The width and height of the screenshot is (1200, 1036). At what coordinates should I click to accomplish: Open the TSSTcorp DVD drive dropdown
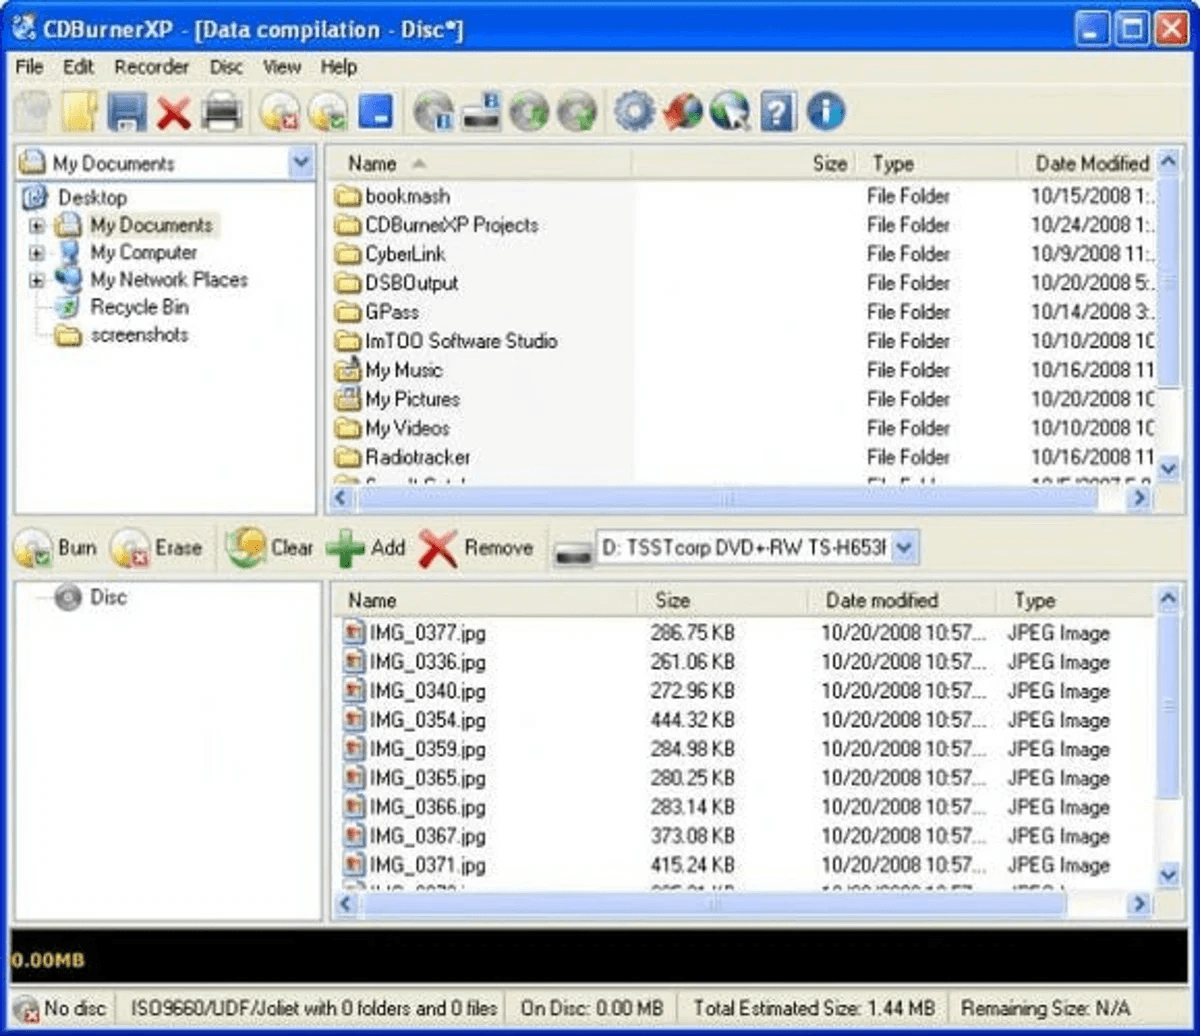click(x=904, y=548)
